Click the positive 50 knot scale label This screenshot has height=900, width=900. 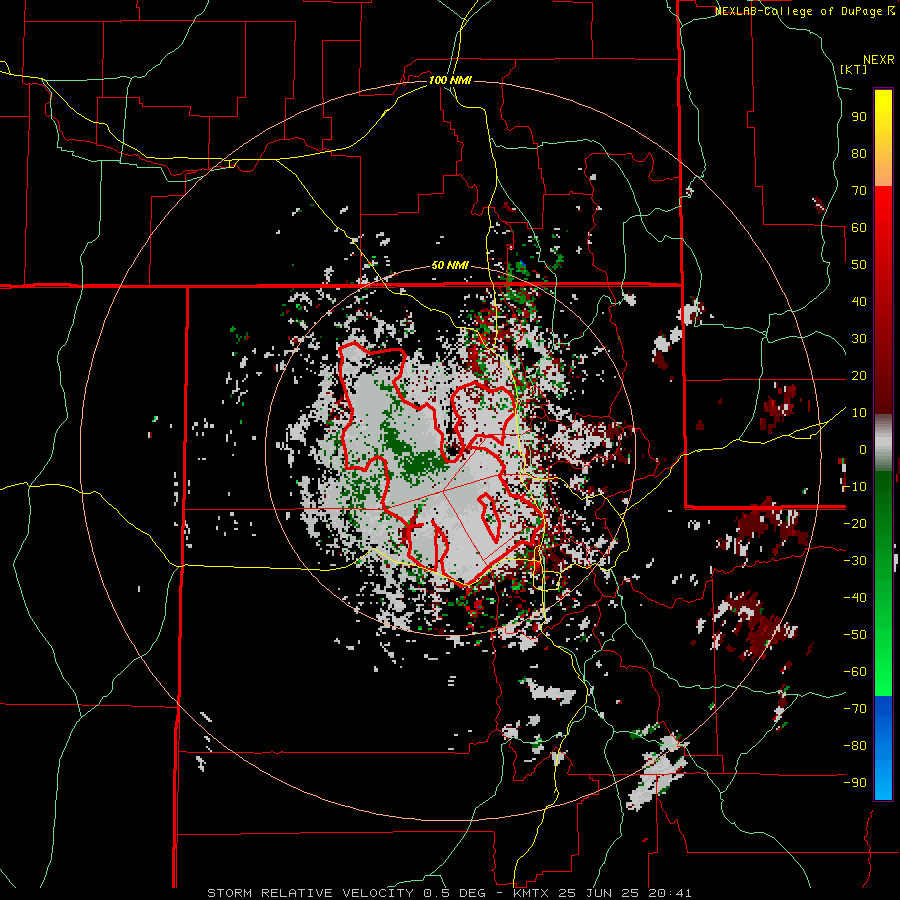(x=859, y=265)
